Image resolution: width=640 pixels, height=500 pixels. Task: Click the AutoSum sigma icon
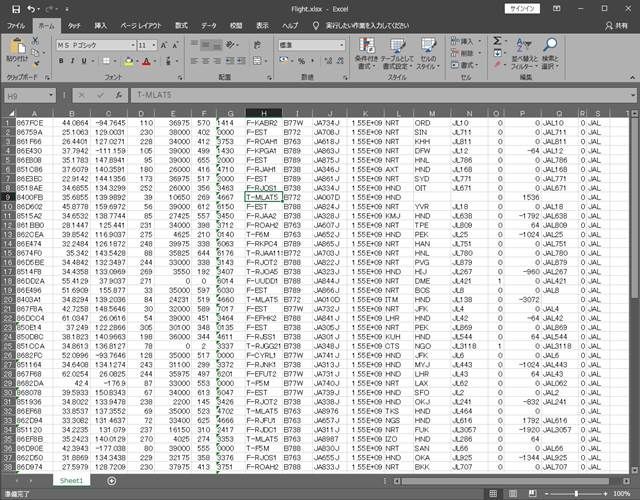[x=497, y=41]
